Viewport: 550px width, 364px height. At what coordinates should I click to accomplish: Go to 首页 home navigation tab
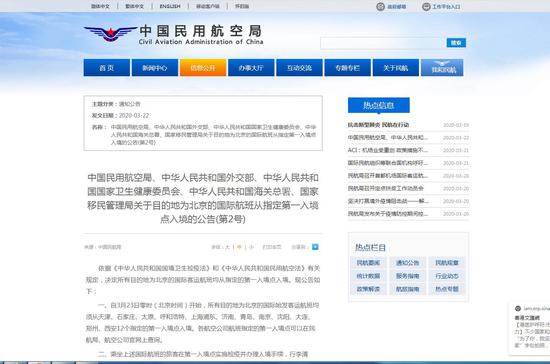click(107, 68)
